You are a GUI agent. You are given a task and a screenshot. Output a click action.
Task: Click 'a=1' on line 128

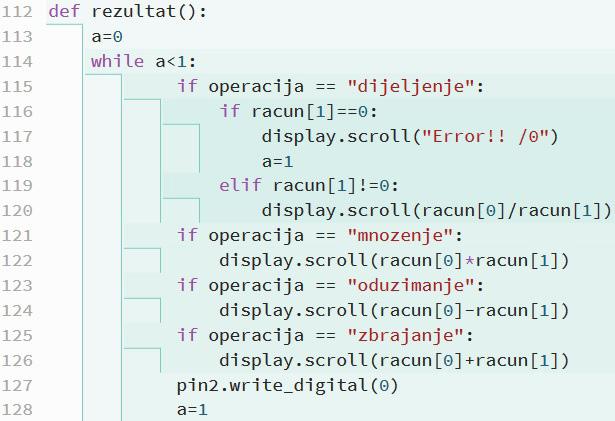192,410
